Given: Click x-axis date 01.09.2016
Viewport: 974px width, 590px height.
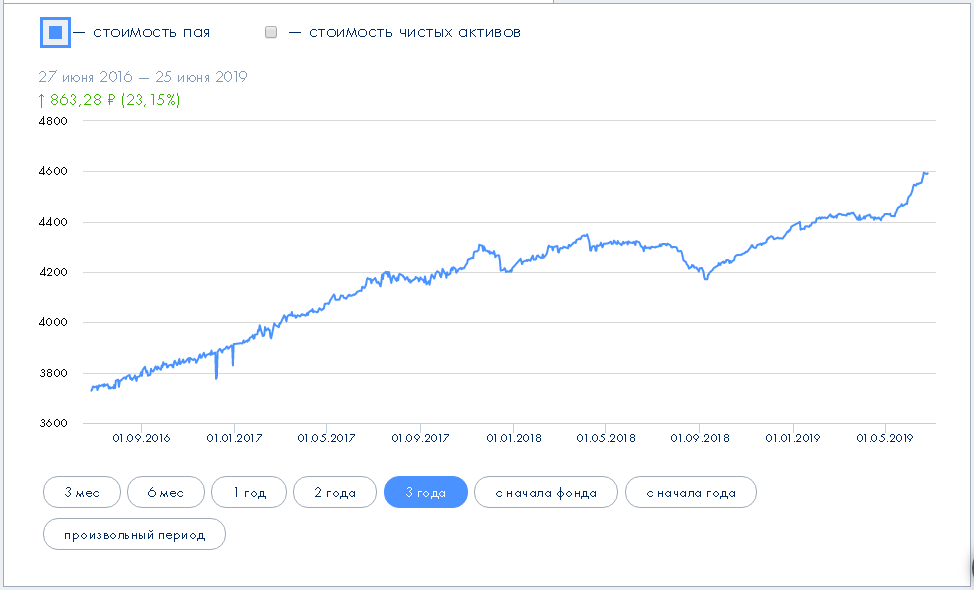Looking at the screenshot, I should point(141,438).
